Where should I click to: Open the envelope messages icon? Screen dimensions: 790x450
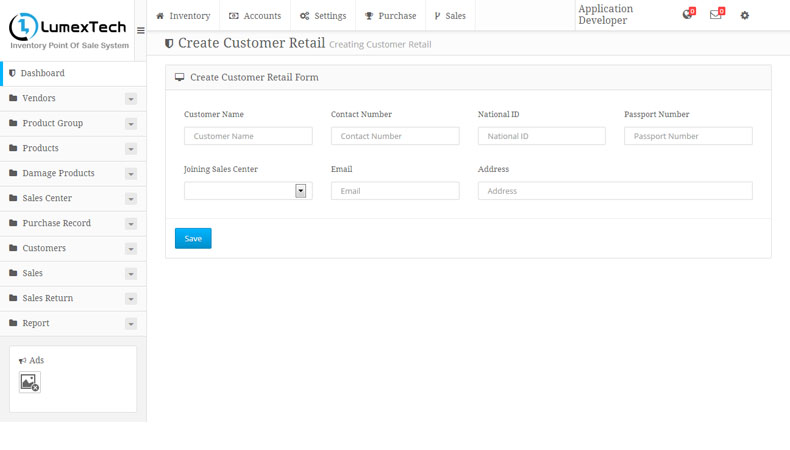[715, 15]
